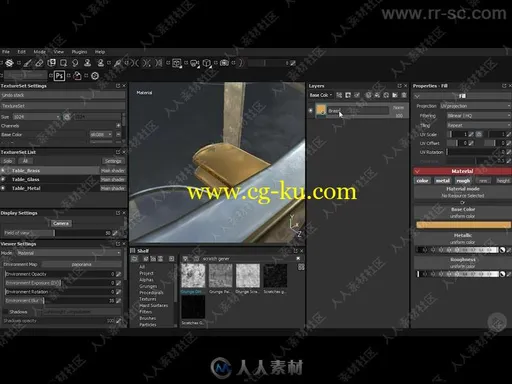Click the panorama Environment Map button
The width and height of the screenshot is (512, 384).
(81, 264)
